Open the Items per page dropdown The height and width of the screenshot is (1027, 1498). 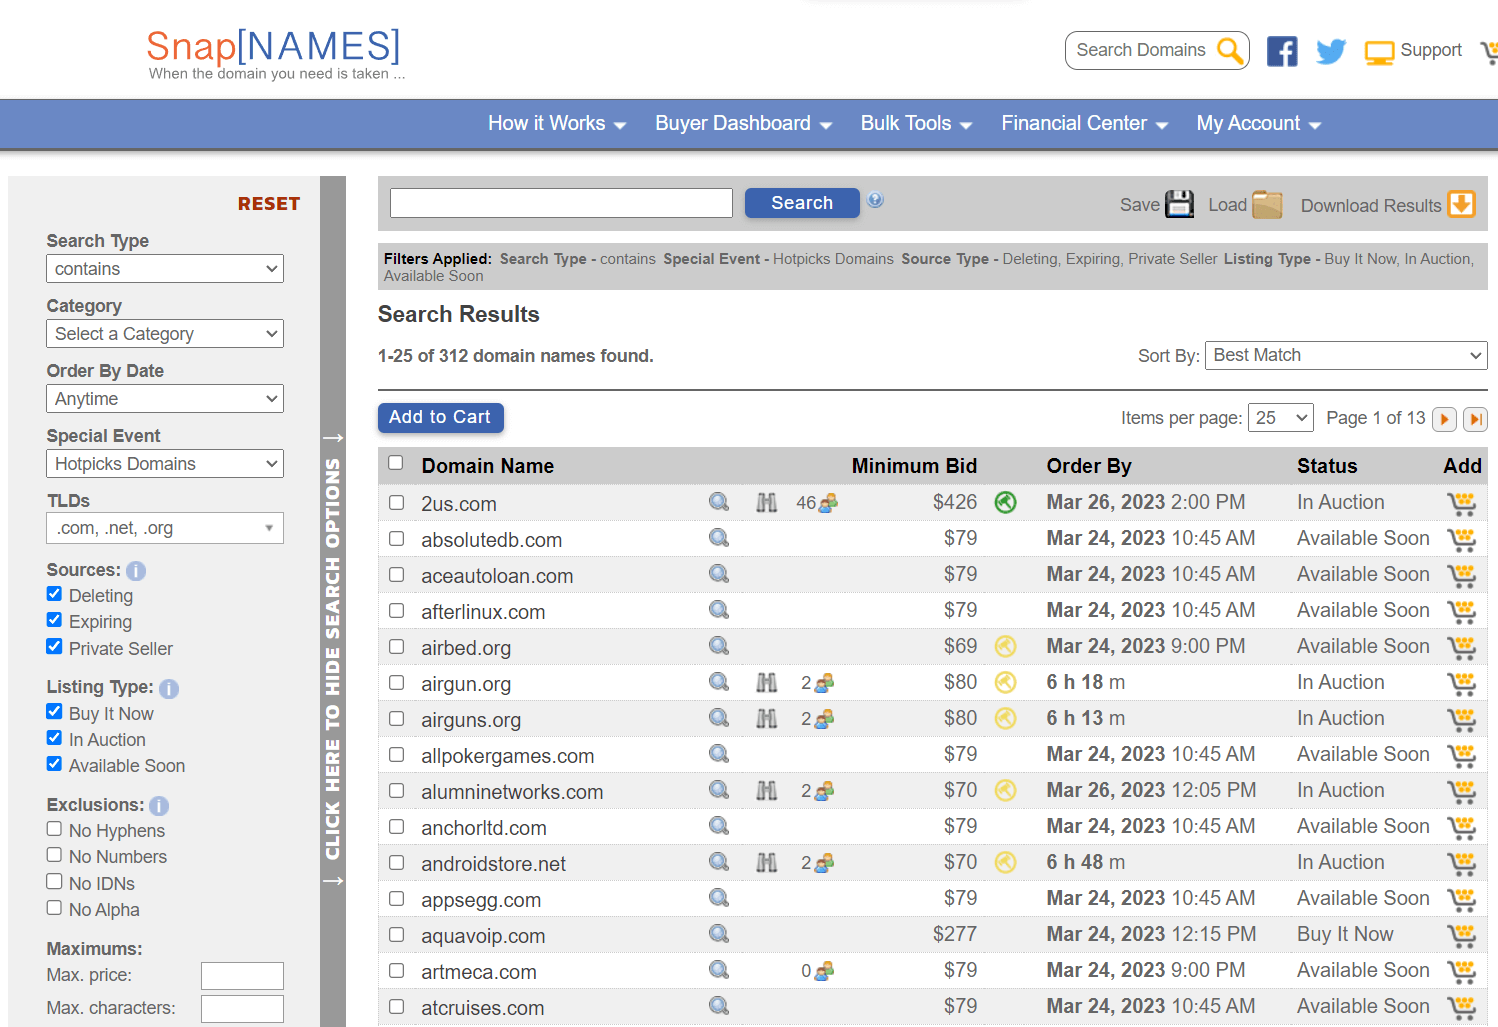[1280, 418]
